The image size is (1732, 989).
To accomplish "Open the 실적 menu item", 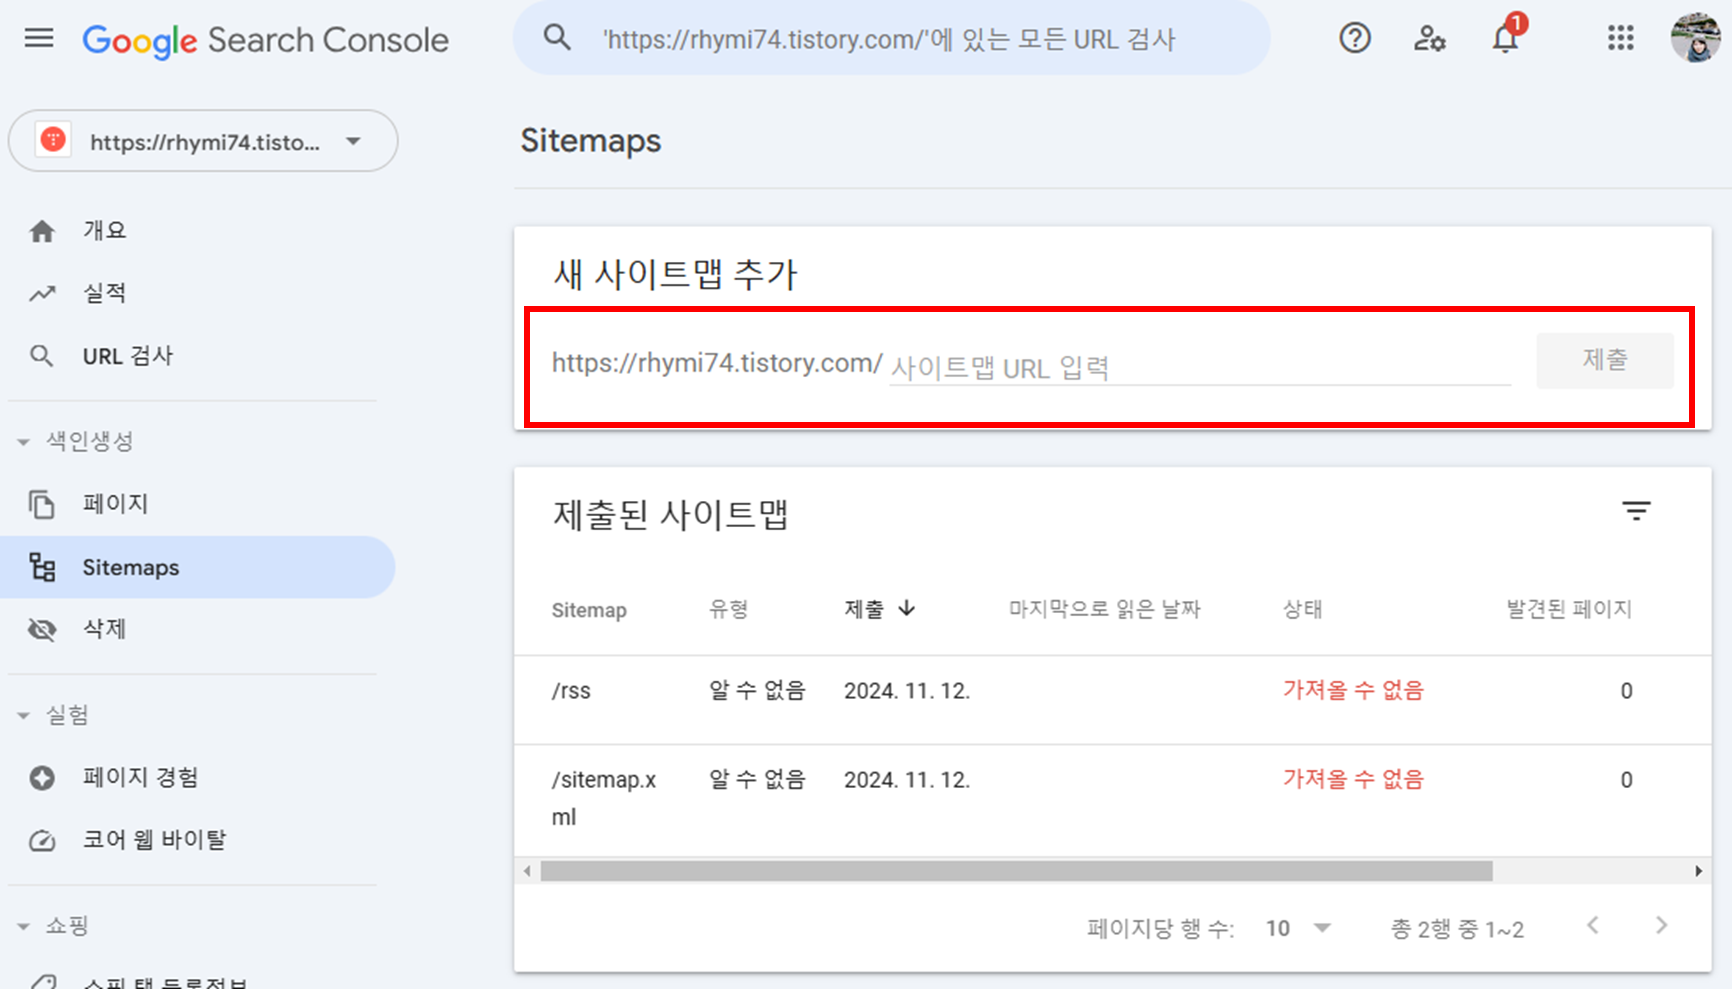I will point(198,293).
